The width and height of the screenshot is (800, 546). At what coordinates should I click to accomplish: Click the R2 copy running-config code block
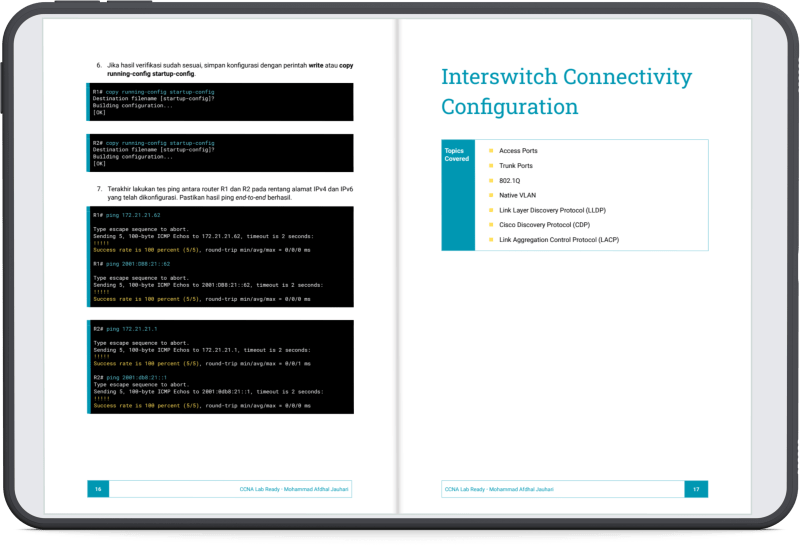click(220, 153)
